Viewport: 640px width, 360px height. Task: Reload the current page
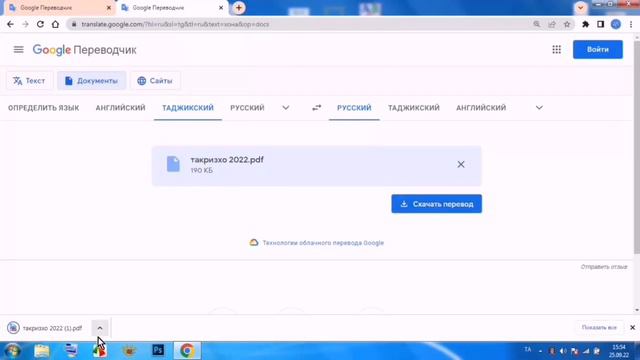click(40, 24)
